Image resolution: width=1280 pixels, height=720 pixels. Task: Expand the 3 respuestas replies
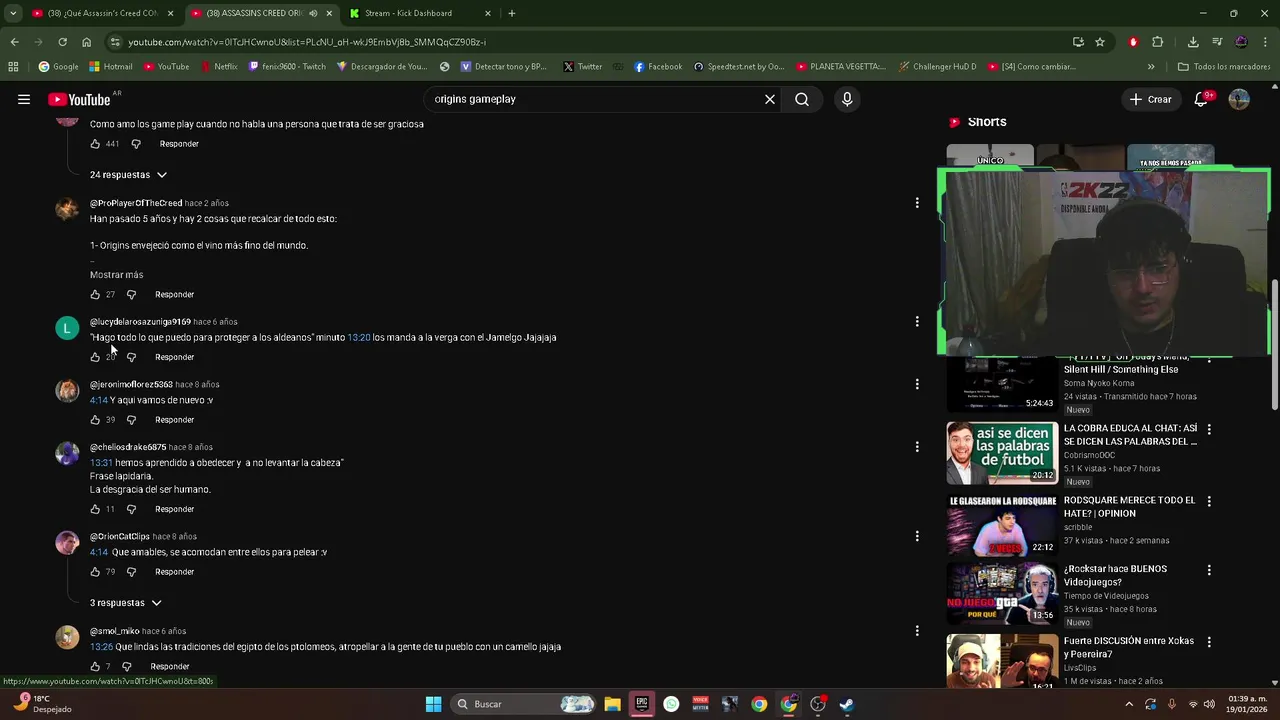125,603
